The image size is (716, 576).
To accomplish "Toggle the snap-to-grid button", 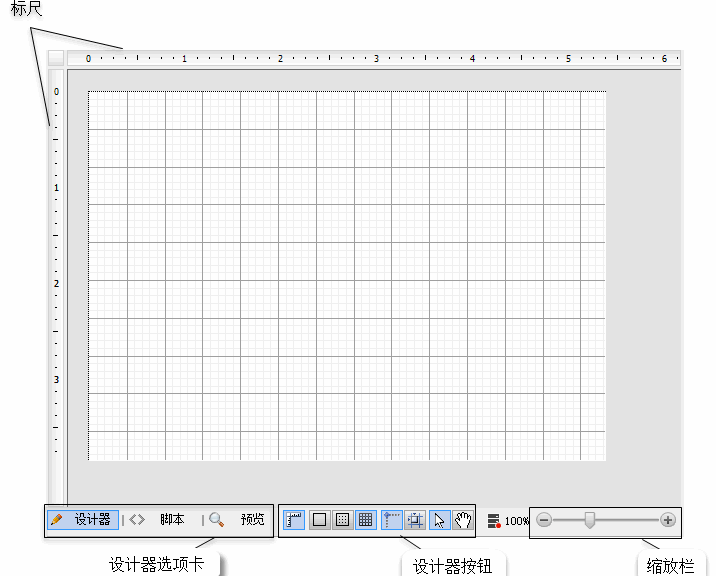I will pyautogui.click(x=415, y=520).
